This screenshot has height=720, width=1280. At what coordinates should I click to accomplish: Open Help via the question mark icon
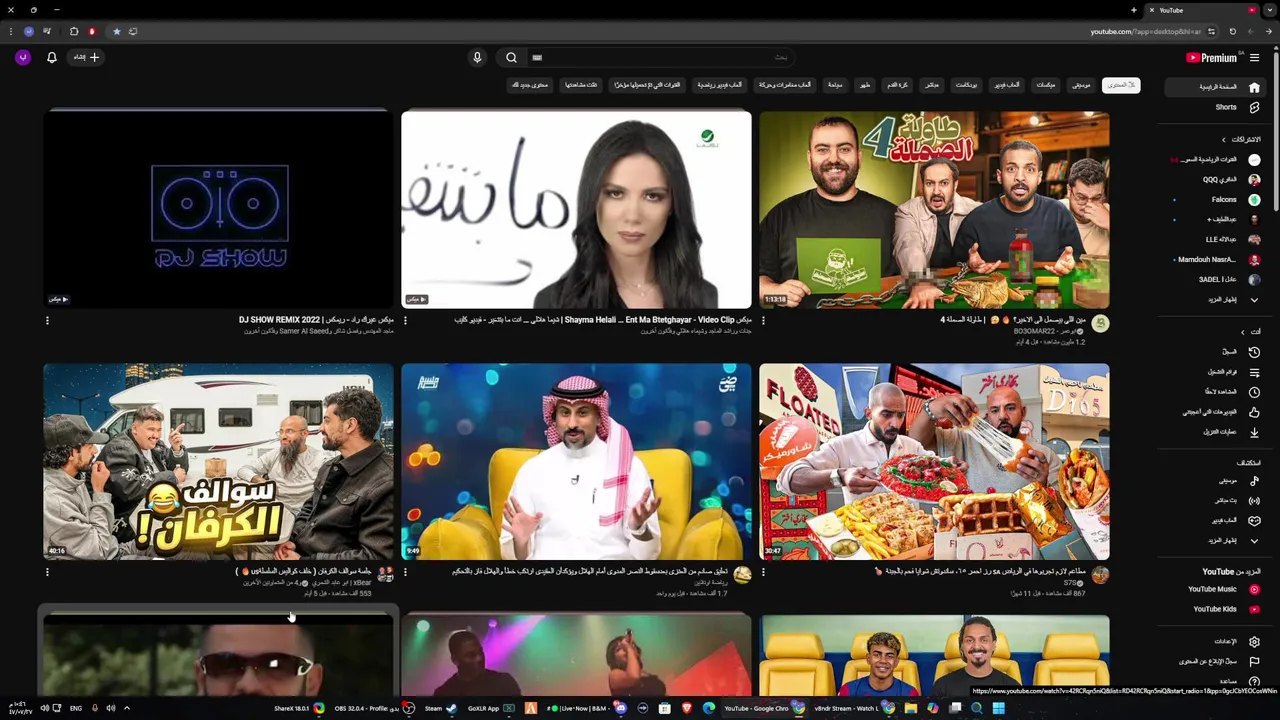1254,681
